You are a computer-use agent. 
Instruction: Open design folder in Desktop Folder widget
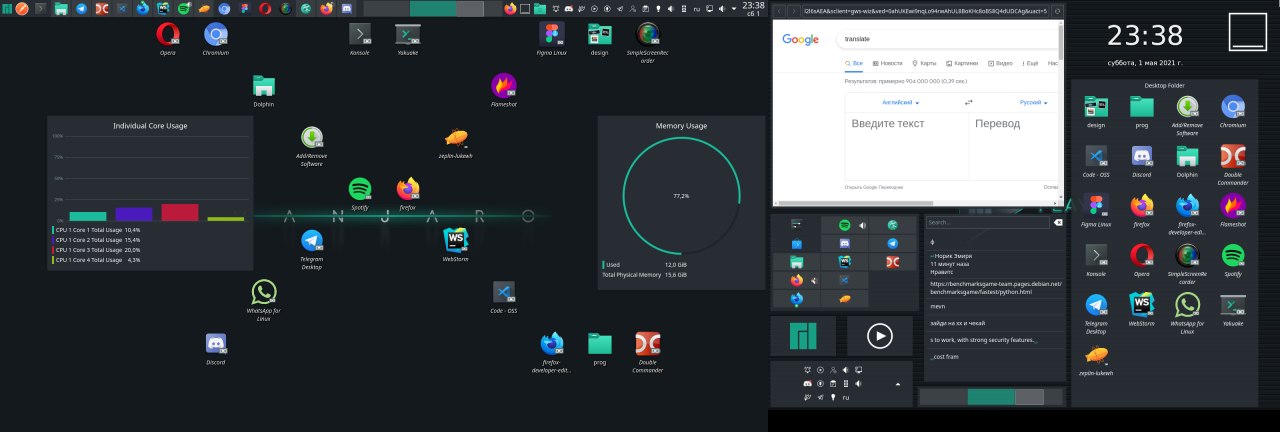1096,112
